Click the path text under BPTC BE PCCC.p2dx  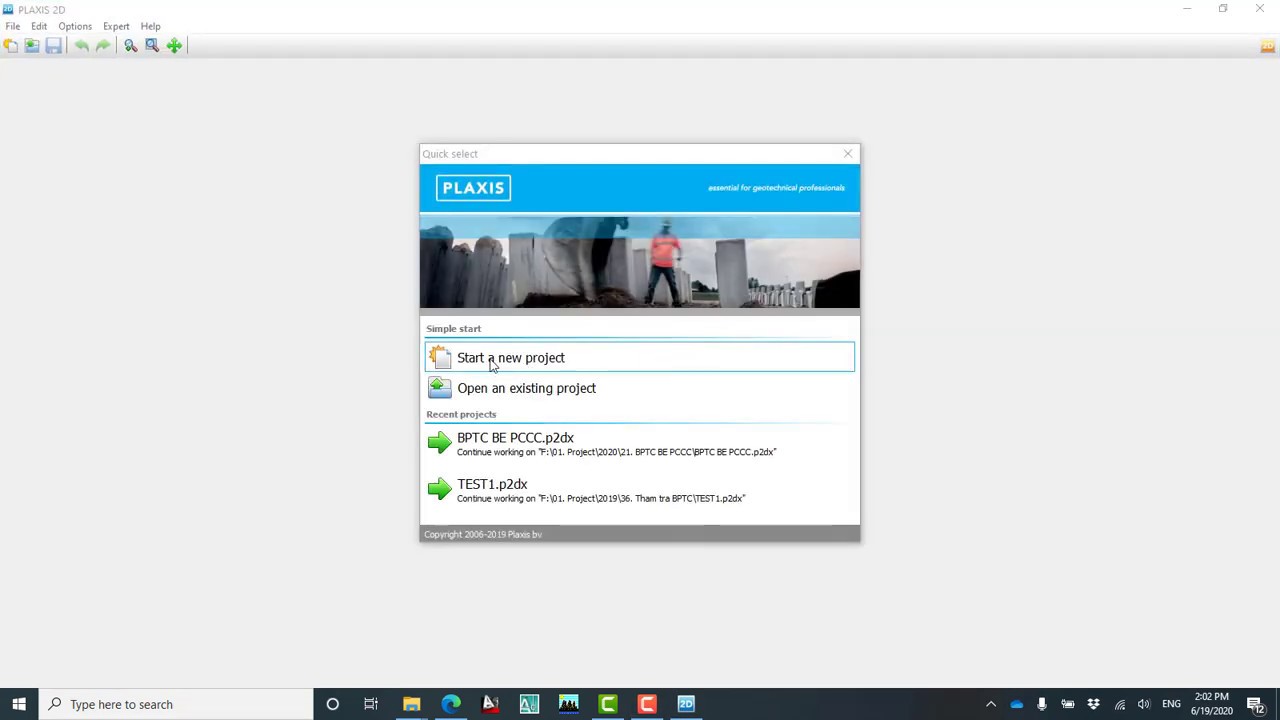pyautogui.click(x=616, y=452)
